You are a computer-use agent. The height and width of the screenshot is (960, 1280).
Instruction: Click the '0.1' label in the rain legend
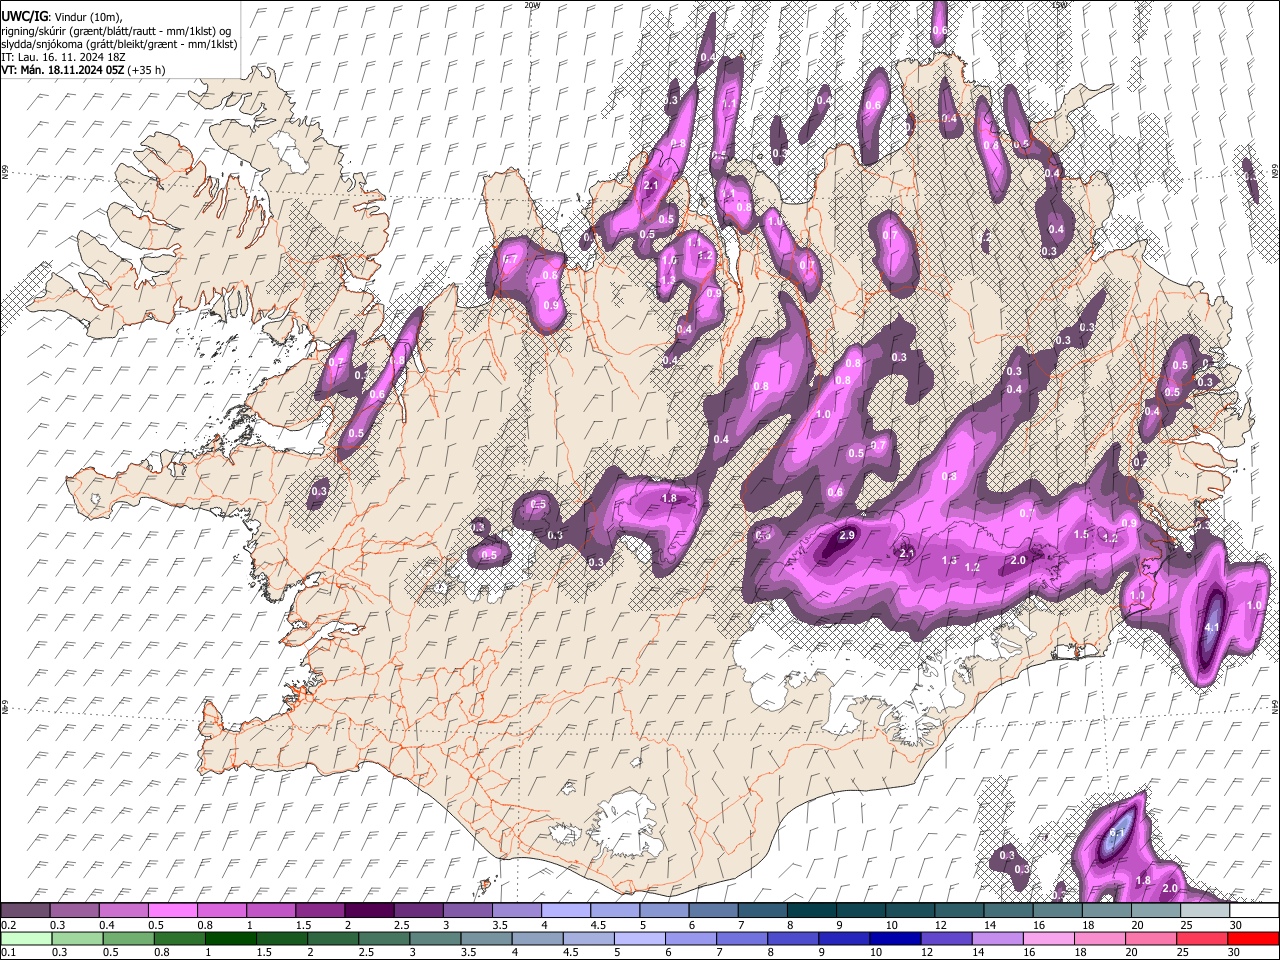coord(8,952)
